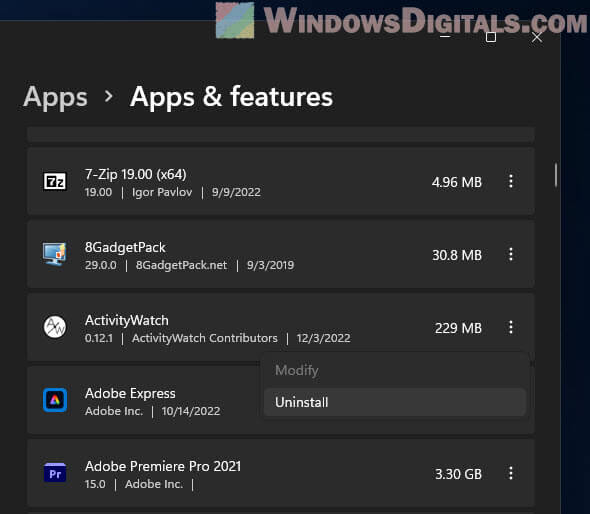Go back to Apps in the breadcrumb

55,97
